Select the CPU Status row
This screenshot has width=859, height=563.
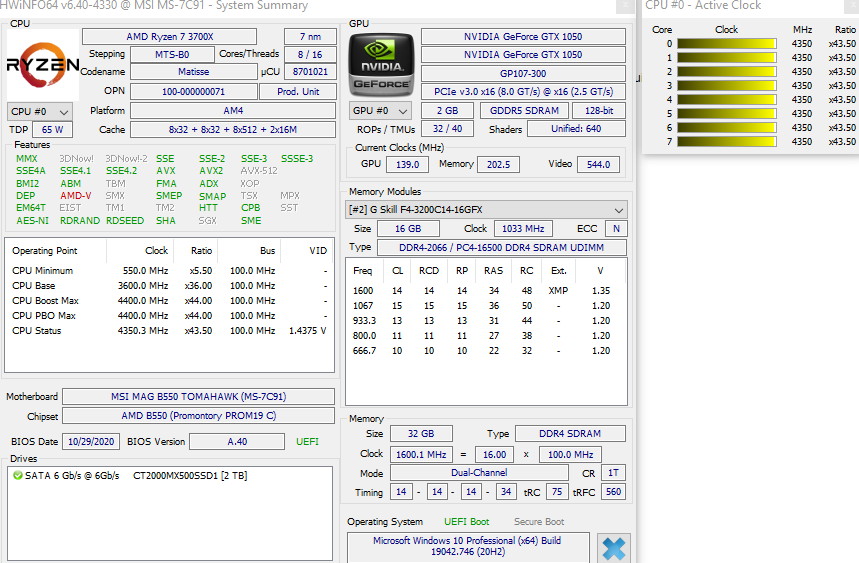169,331
